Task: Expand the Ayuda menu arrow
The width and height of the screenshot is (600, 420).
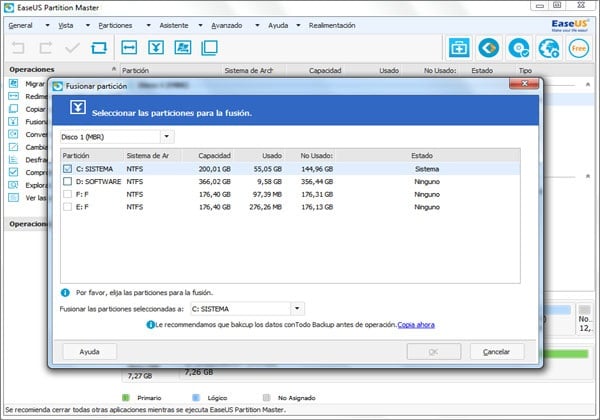Action: [298, 25]
